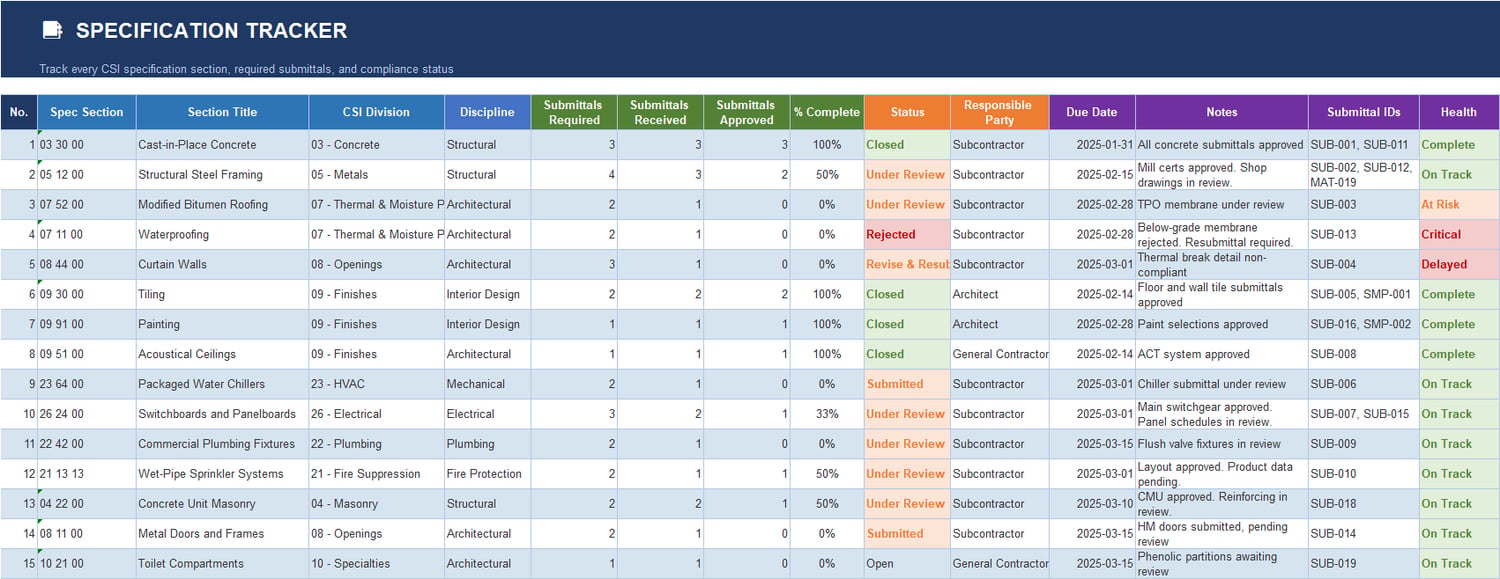Click spec section 26 24 00 cell
Screen dimensions: 1500x579
tap(87, 414)
